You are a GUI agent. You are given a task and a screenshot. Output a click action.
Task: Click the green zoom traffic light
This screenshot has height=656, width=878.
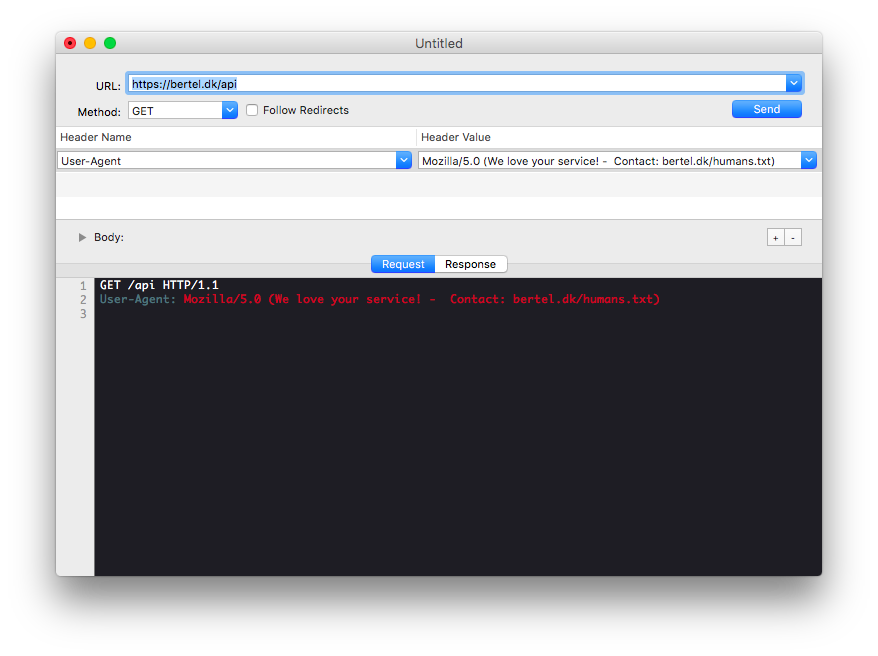click(x=109, y=43)
